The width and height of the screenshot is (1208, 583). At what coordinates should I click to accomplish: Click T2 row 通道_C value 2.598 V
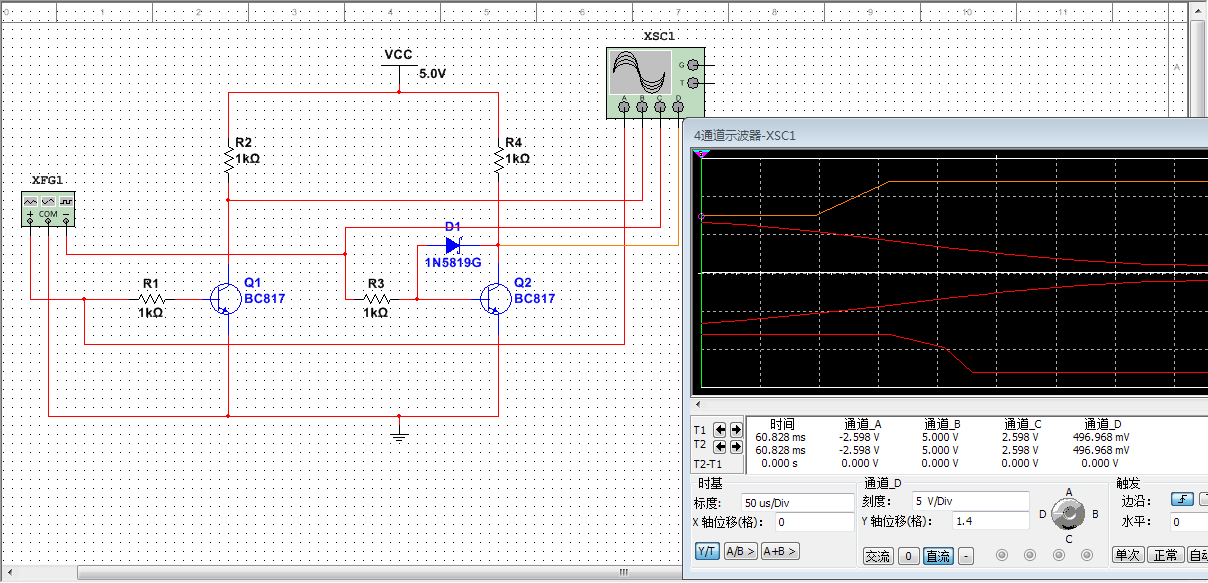(1020, 450)
